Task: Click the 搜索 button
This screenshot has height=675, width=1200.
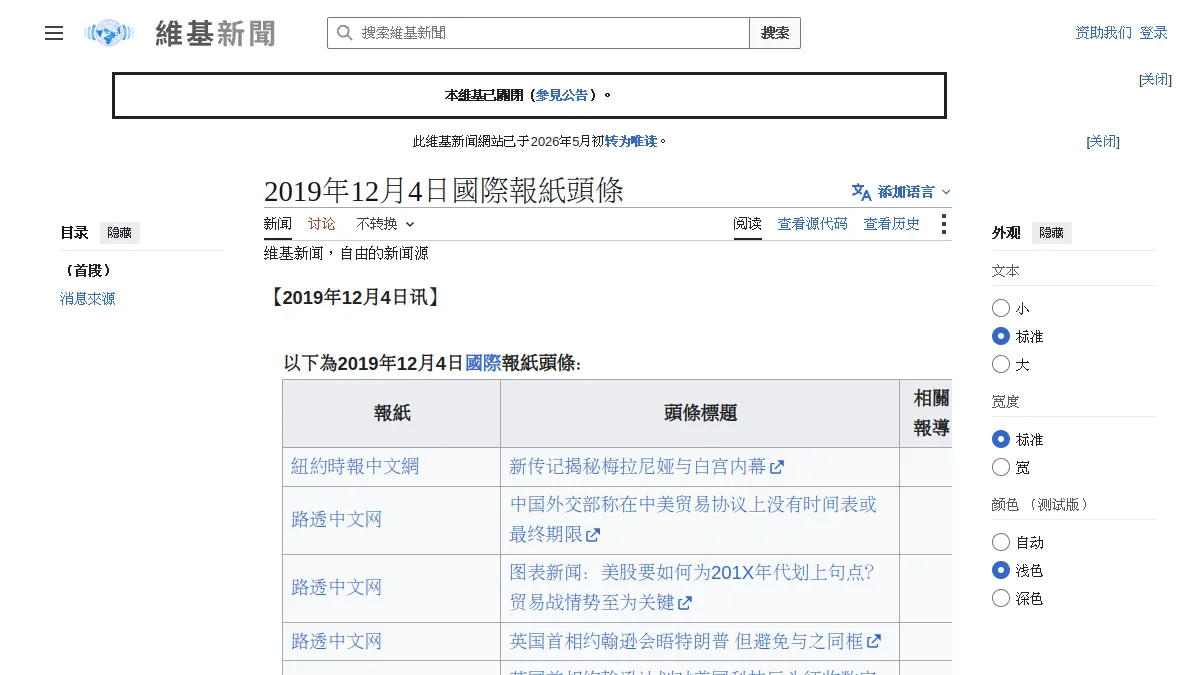Action: click(775, 33)
